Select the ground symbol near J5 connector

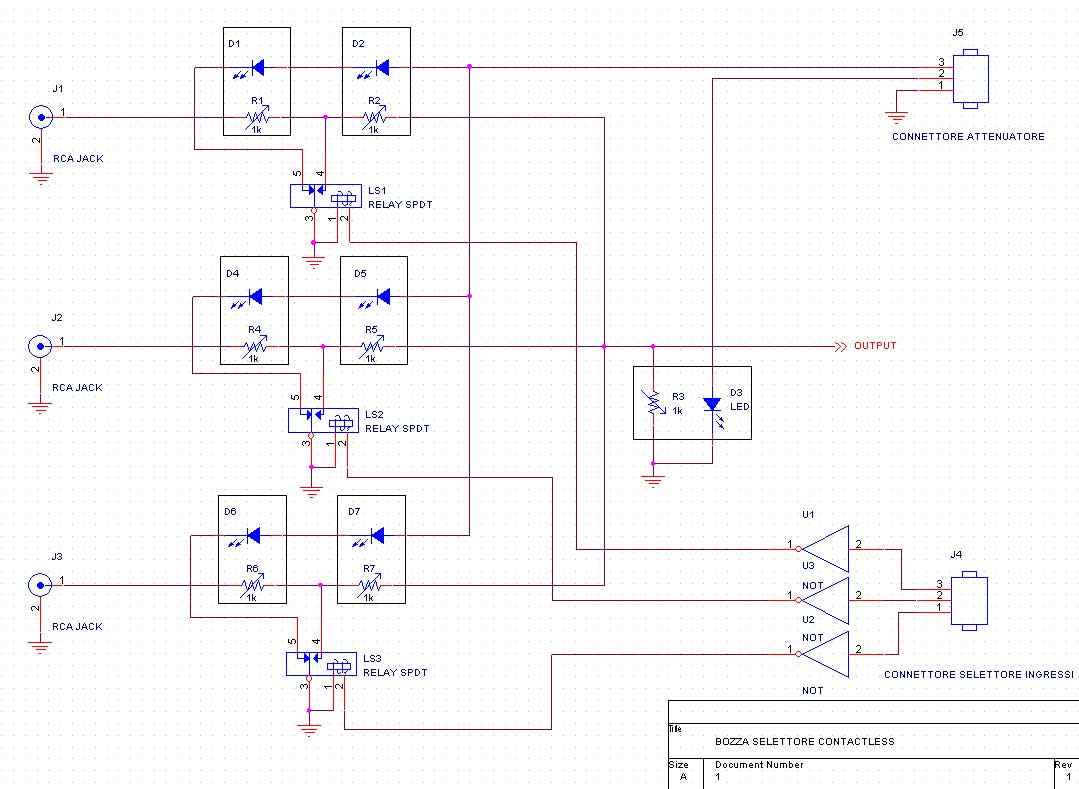[x=896, y=118]
